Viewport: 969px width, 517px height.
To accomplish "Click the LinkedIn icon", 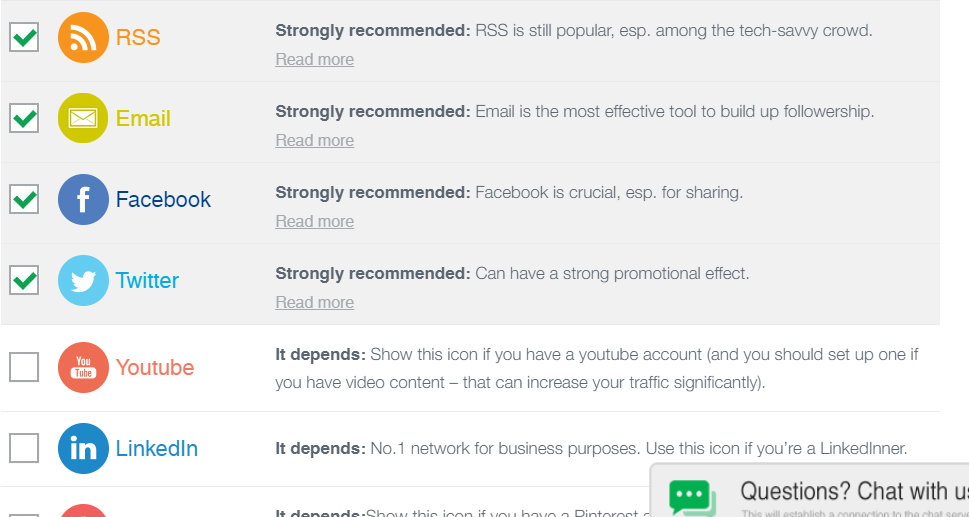I will coord(83,448).
